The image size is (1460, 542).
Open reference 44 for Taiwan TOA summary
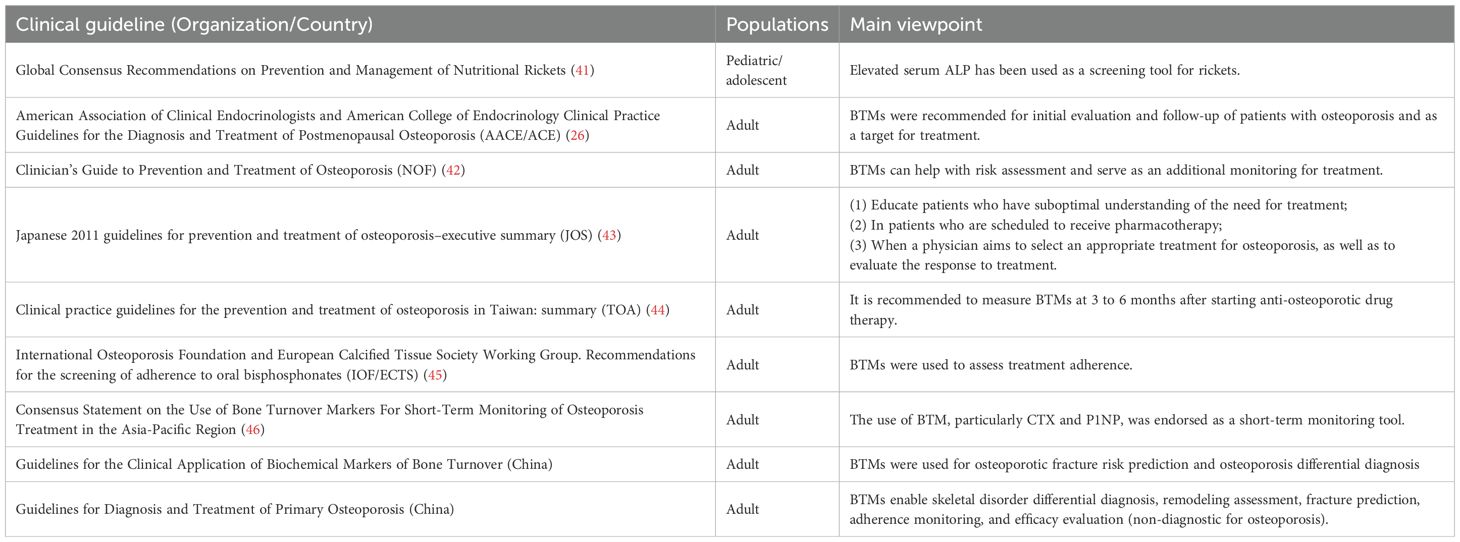click(x=658, y=310)
